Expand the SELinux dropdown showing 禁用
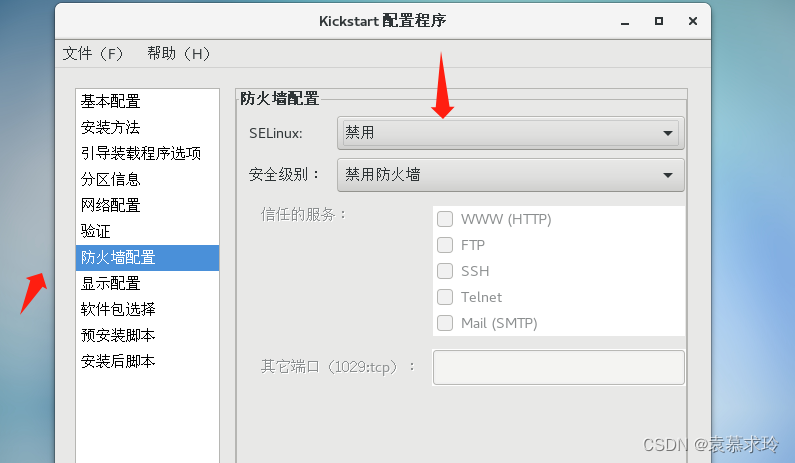795x463 pixels. 511,133
